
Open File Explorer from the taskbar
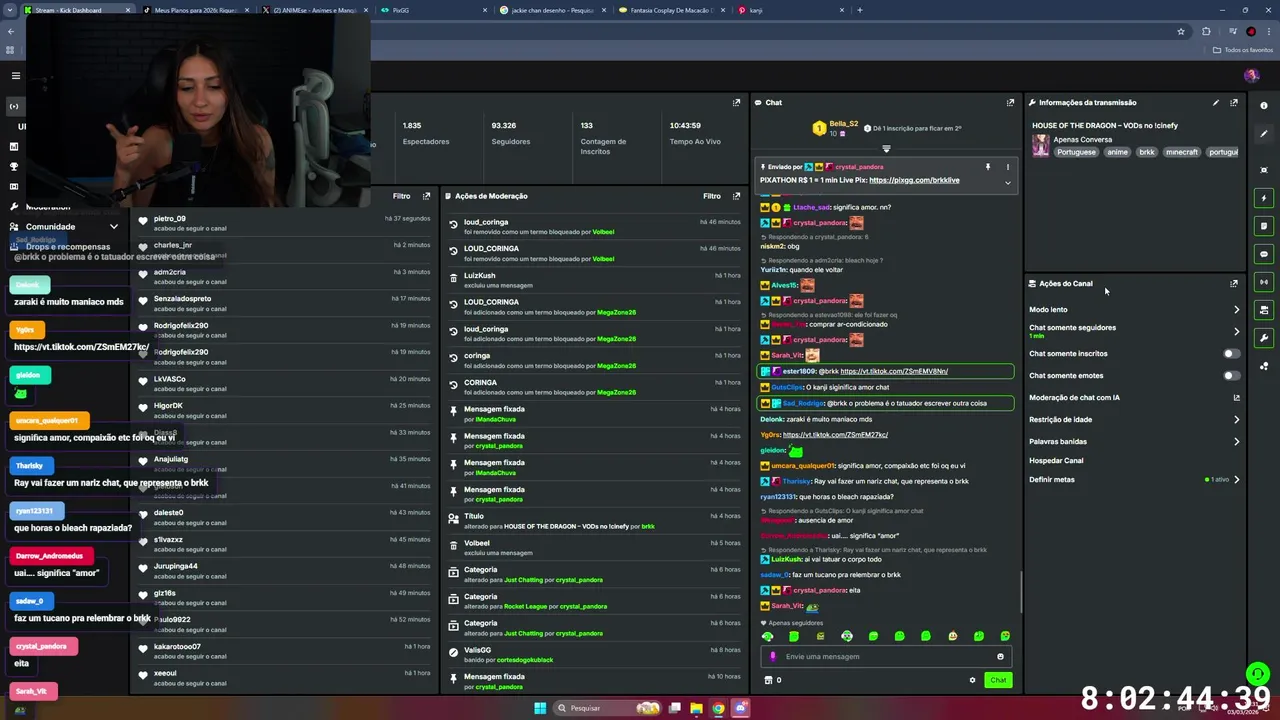(x=696, y=708)
